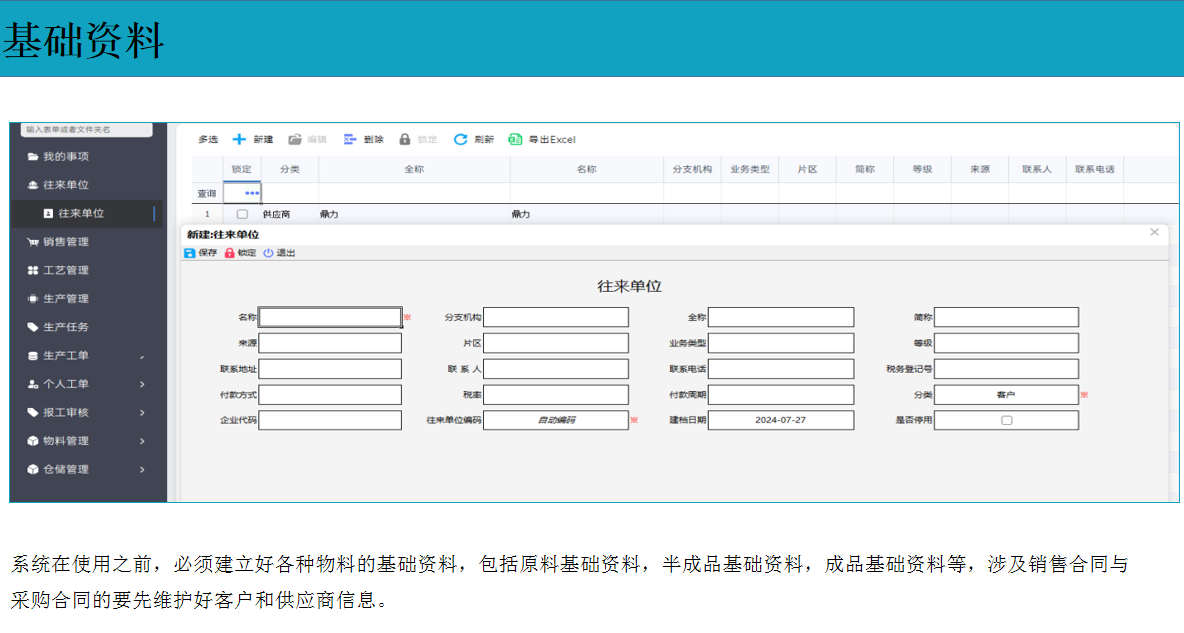Click the 导出Excel button label

[552, 140]
